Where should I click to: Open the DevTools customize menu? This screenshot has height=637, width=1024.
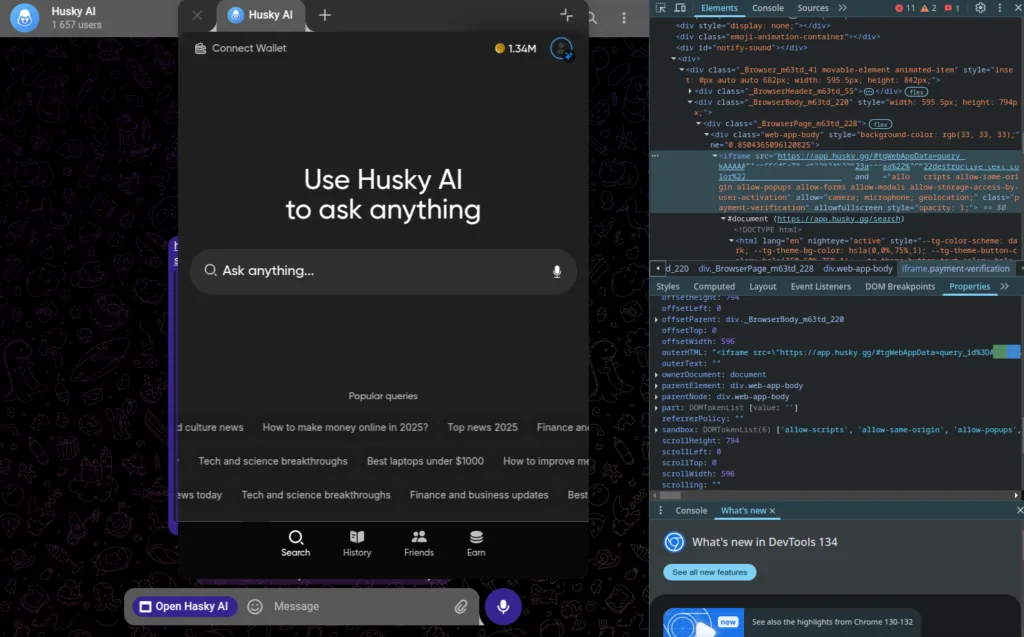pos(1000,8)
